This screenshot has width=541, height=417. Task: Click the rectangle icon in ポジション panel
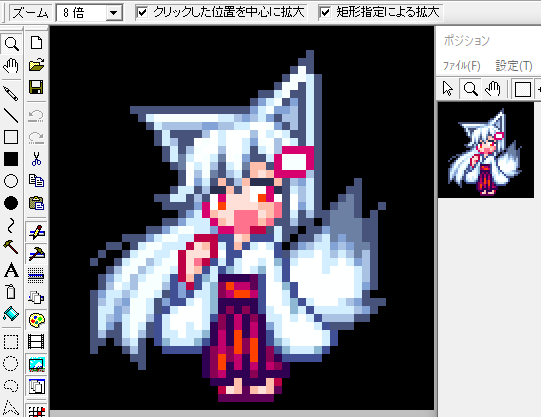coord(522,89)
